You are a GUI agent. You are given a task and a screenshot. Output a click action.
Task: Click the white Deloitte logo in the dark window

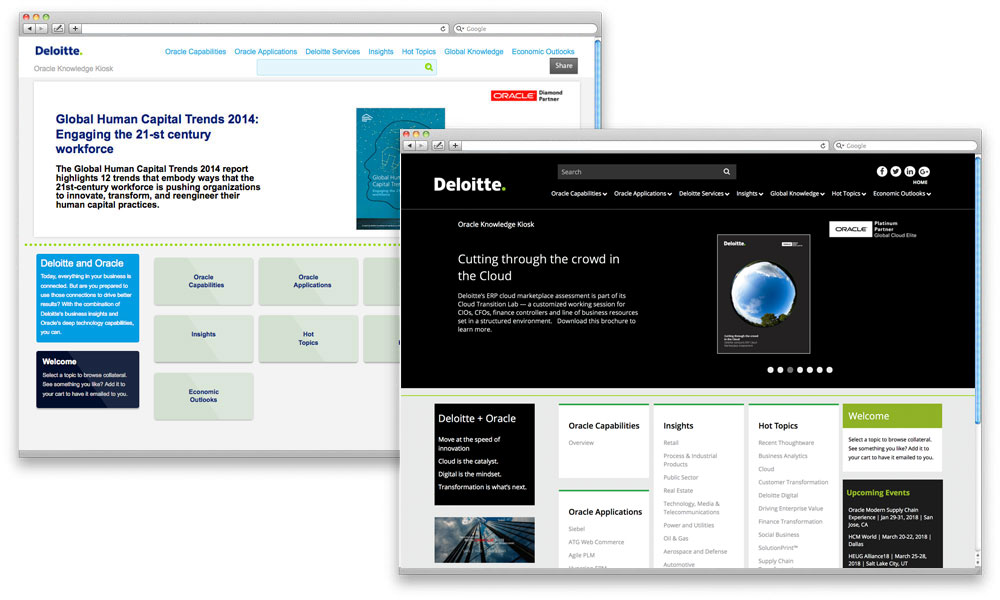(x=469, y=185)
